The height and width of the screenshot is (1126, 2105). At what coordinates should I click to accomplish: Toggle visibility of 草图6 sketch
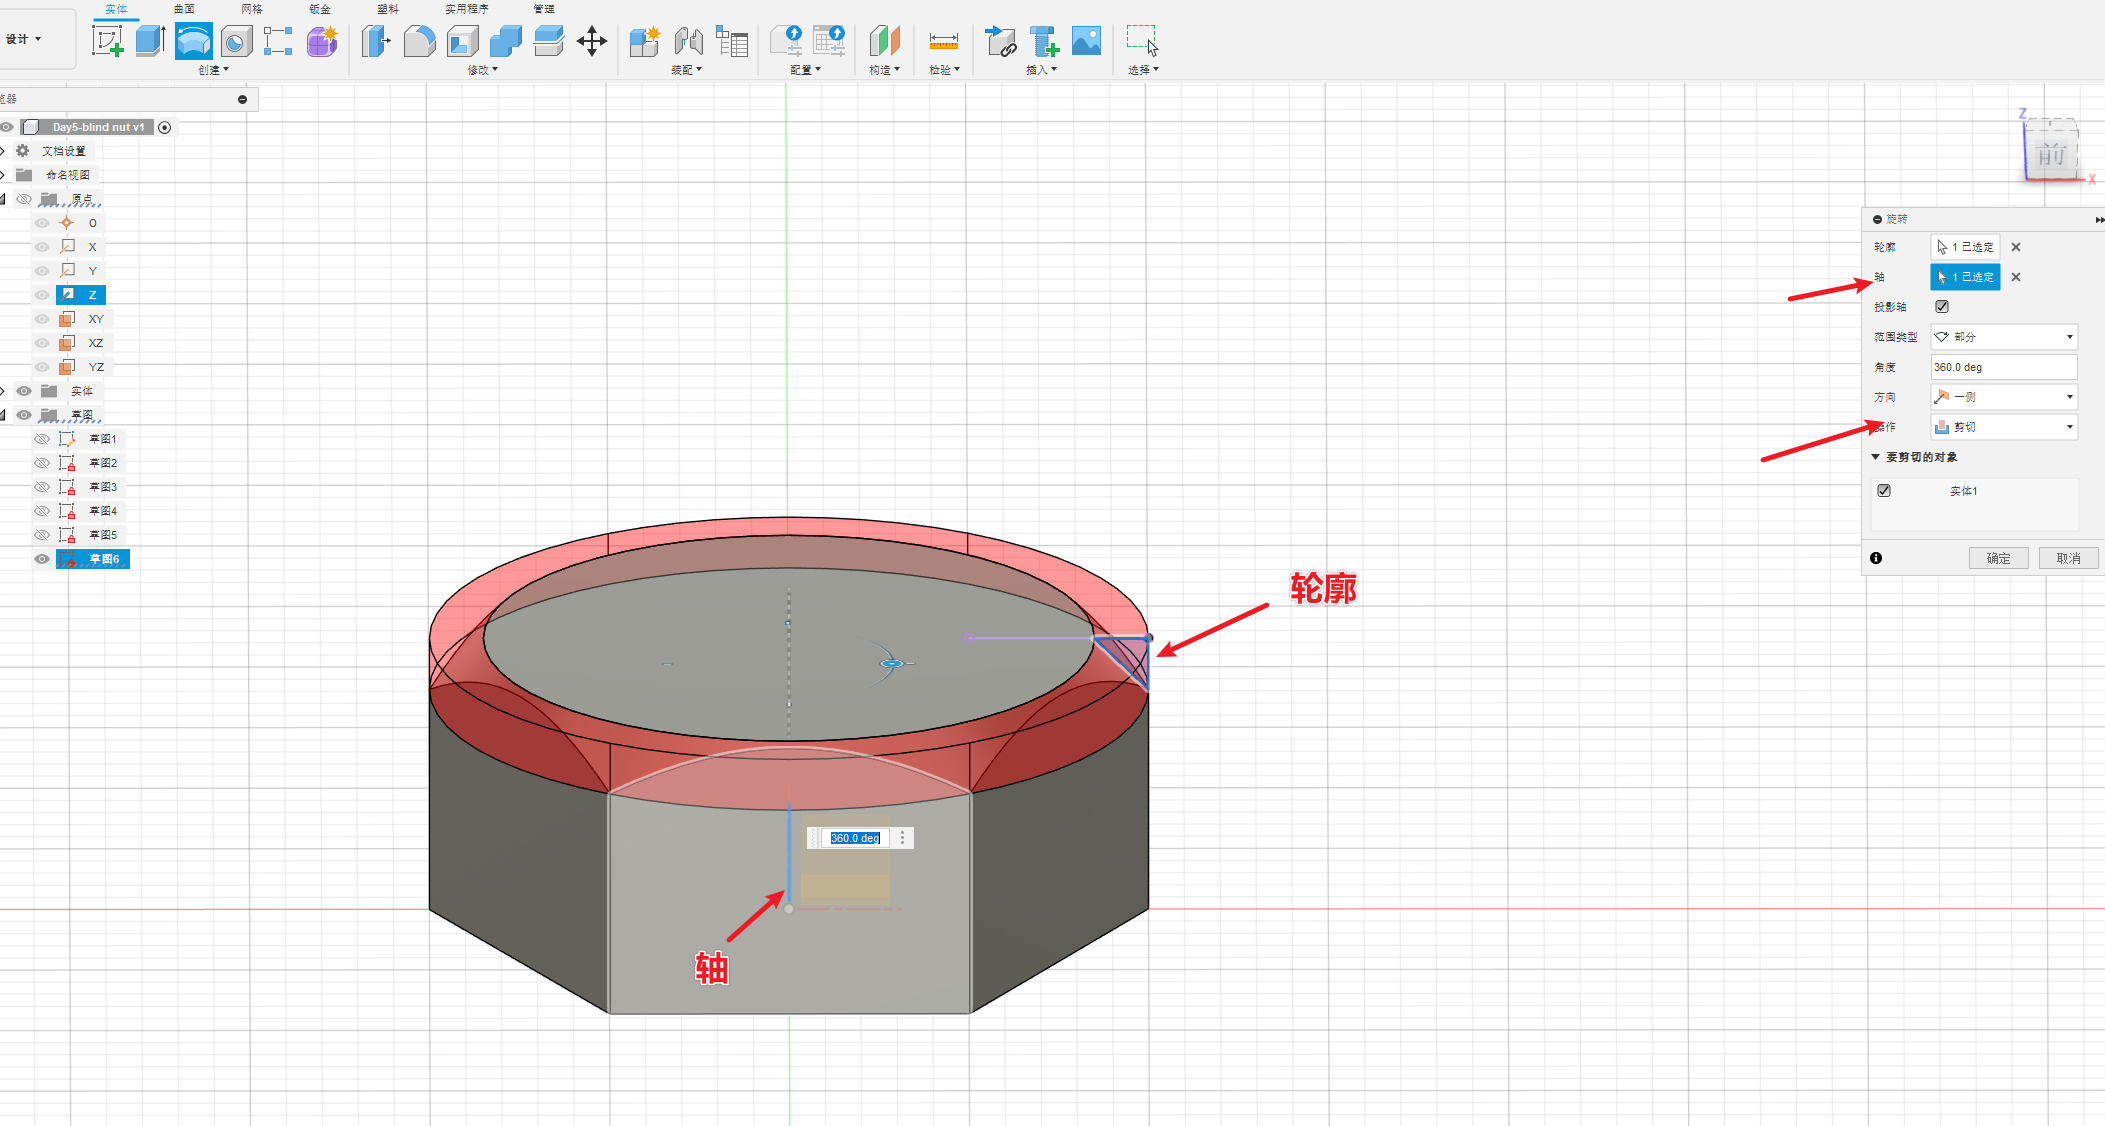click(42, 559)
